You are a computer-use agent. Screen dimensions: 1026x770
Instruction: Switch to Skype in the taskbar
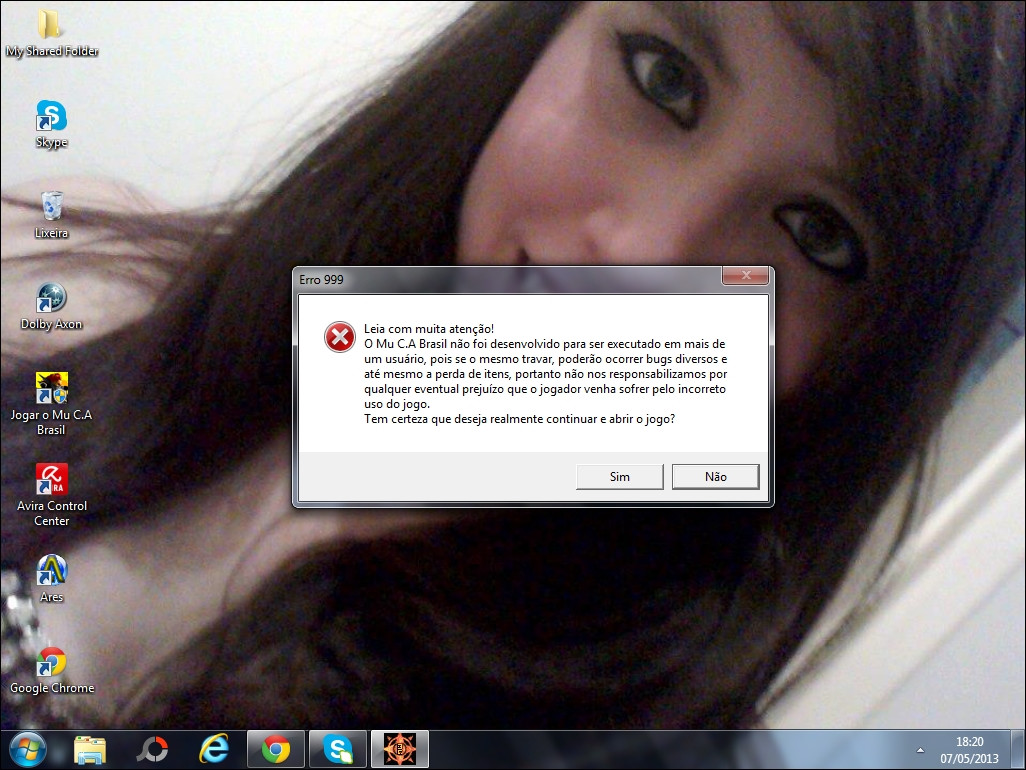[x=337, y=748]
